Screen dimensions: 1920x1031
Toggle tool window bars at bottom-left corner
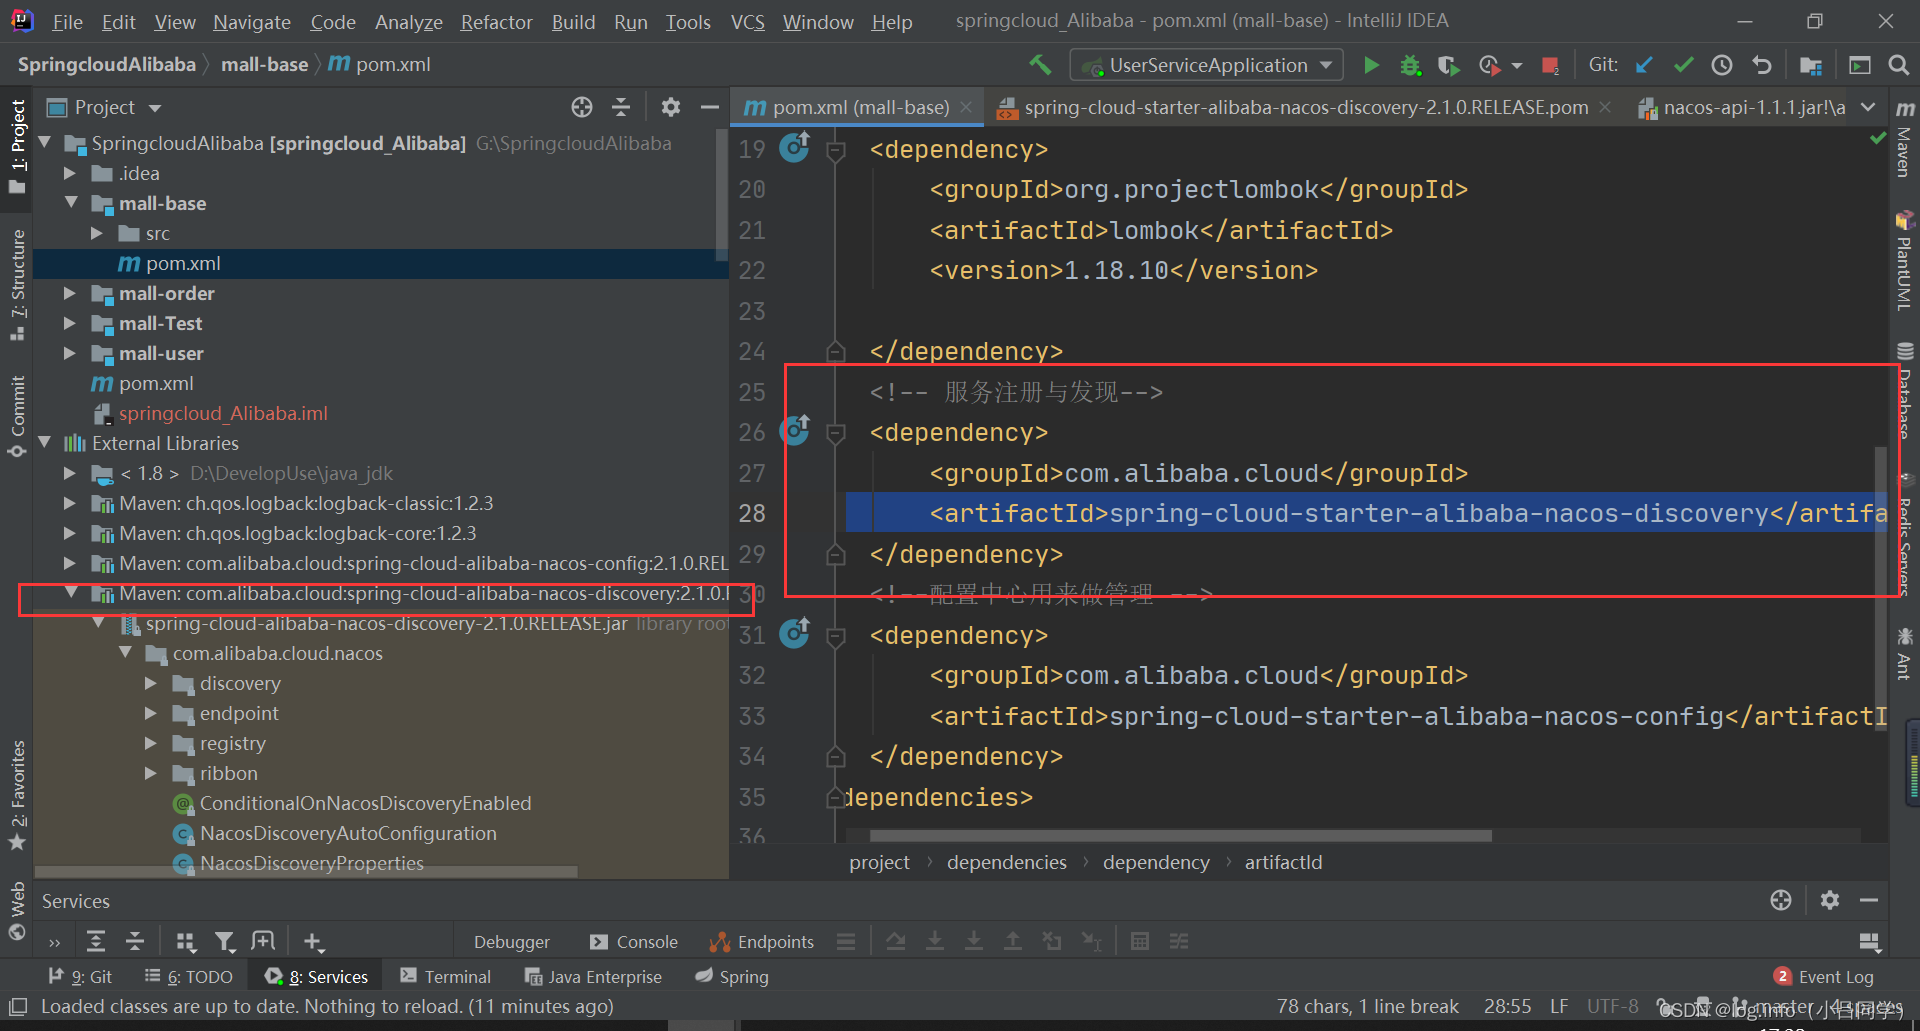pyautogui.click(x=17, y=1006)
